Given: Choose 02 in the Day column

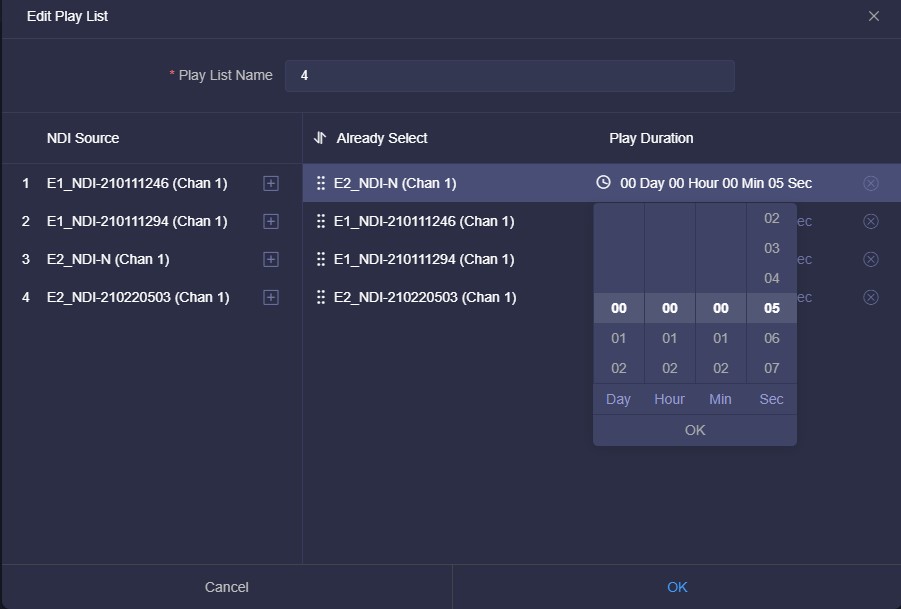Looking at the screenshot, I should point(619,368).
